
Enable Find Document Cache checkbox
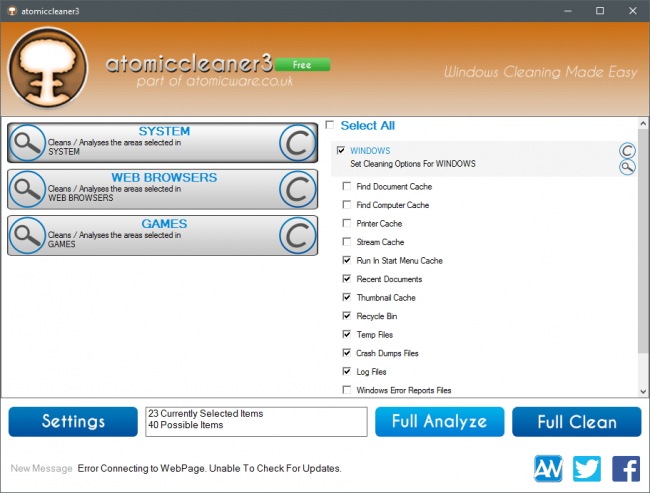click(347, 186)
